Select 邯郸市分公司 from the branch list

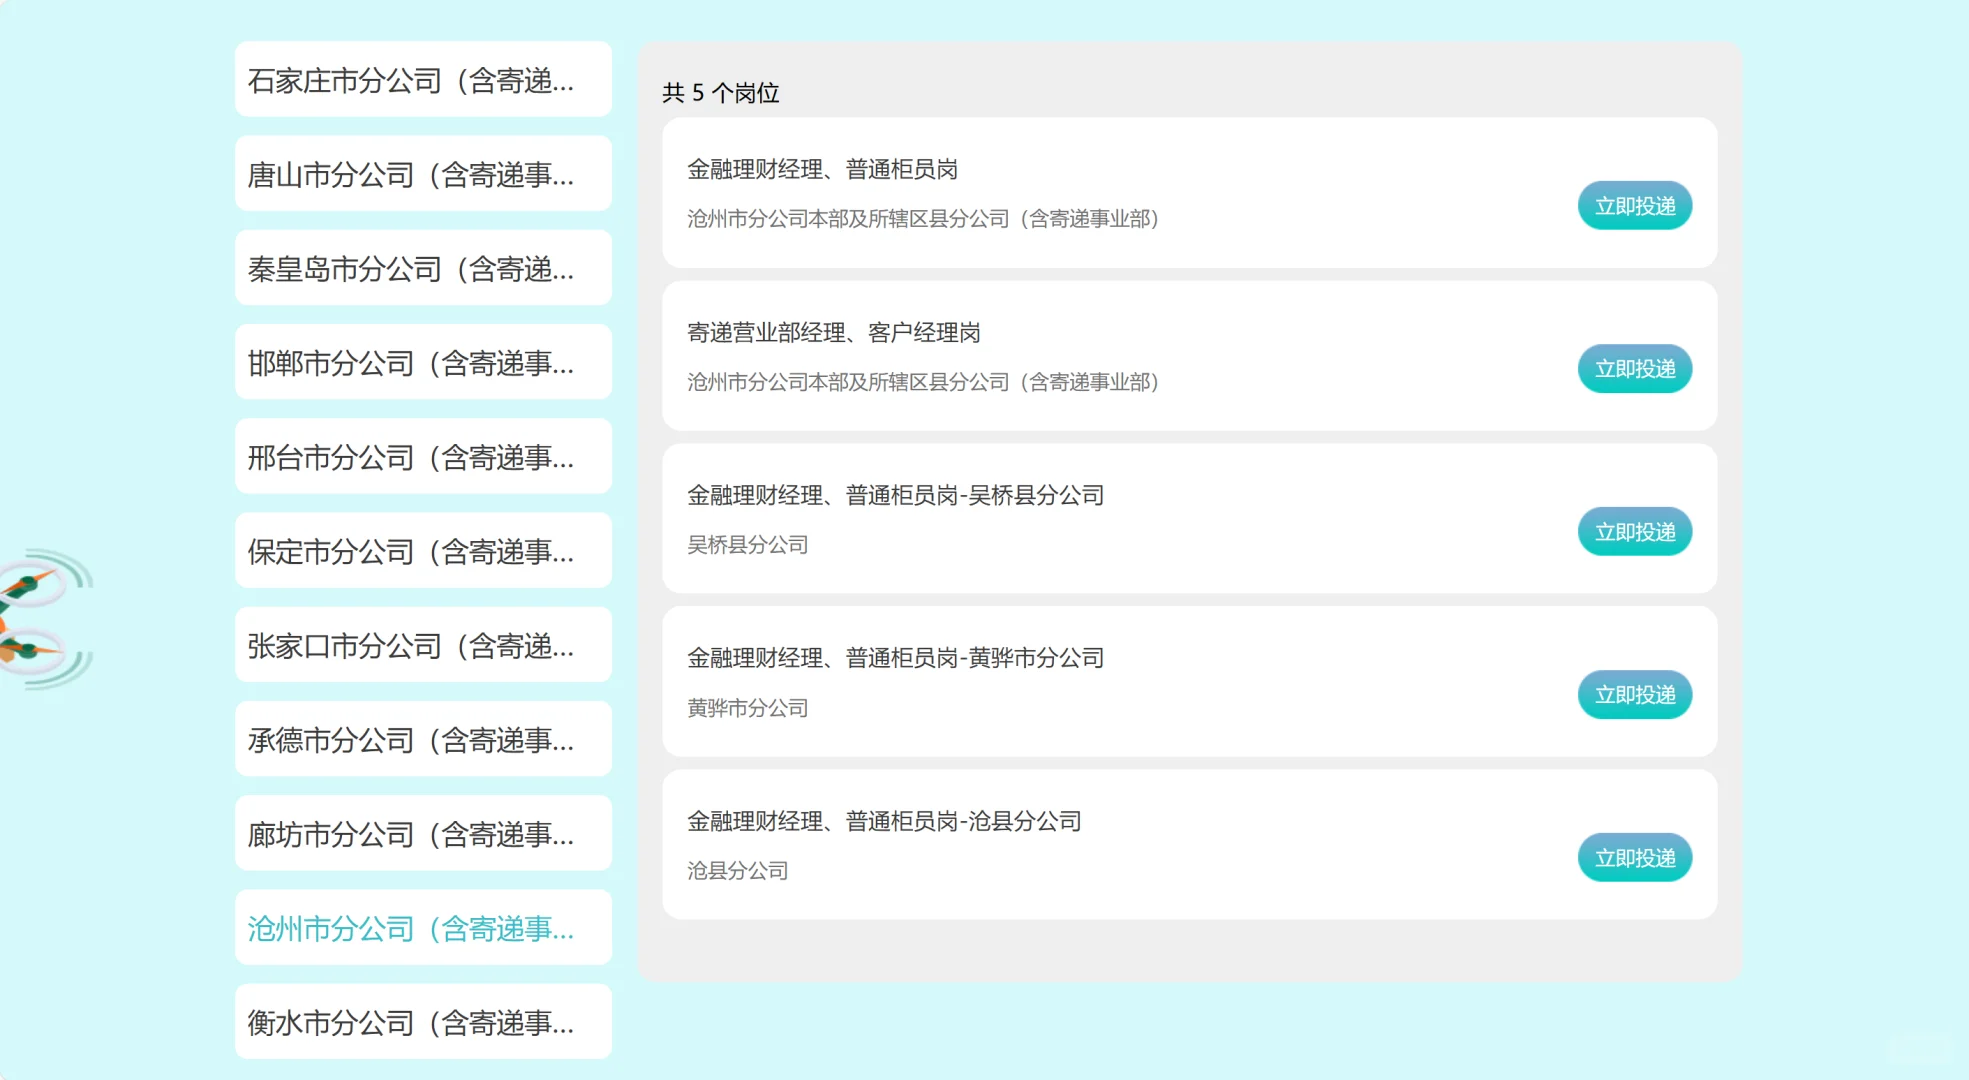[x=422, y=362]
